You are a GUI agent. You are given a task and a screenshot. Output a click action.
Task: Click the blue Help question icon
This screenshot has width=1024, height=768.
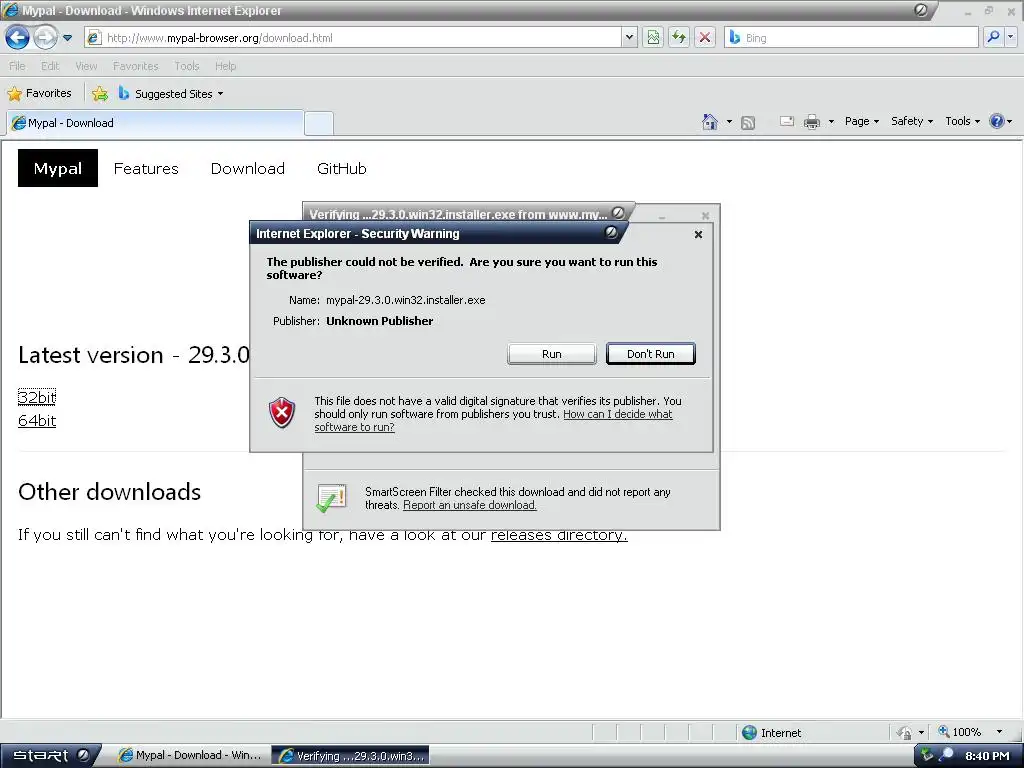tap(997, 121)
